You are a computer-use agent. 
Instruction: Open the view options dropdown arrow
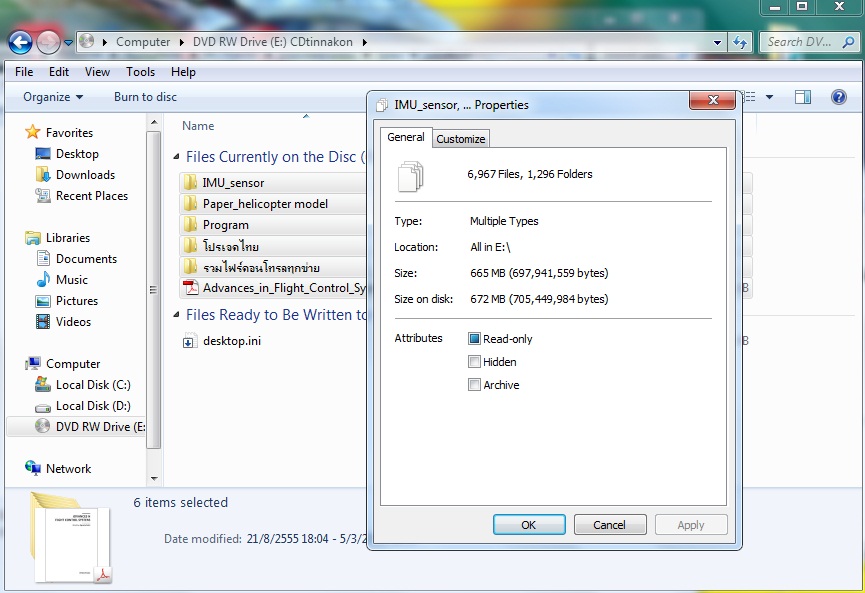point(769,97)
